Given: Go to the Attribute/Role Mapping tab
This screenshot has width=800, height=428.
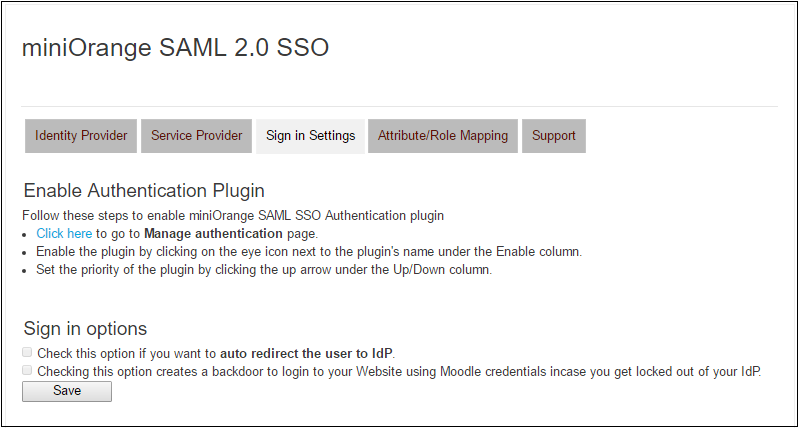Looking at the screenshot, I should [443, 136].
